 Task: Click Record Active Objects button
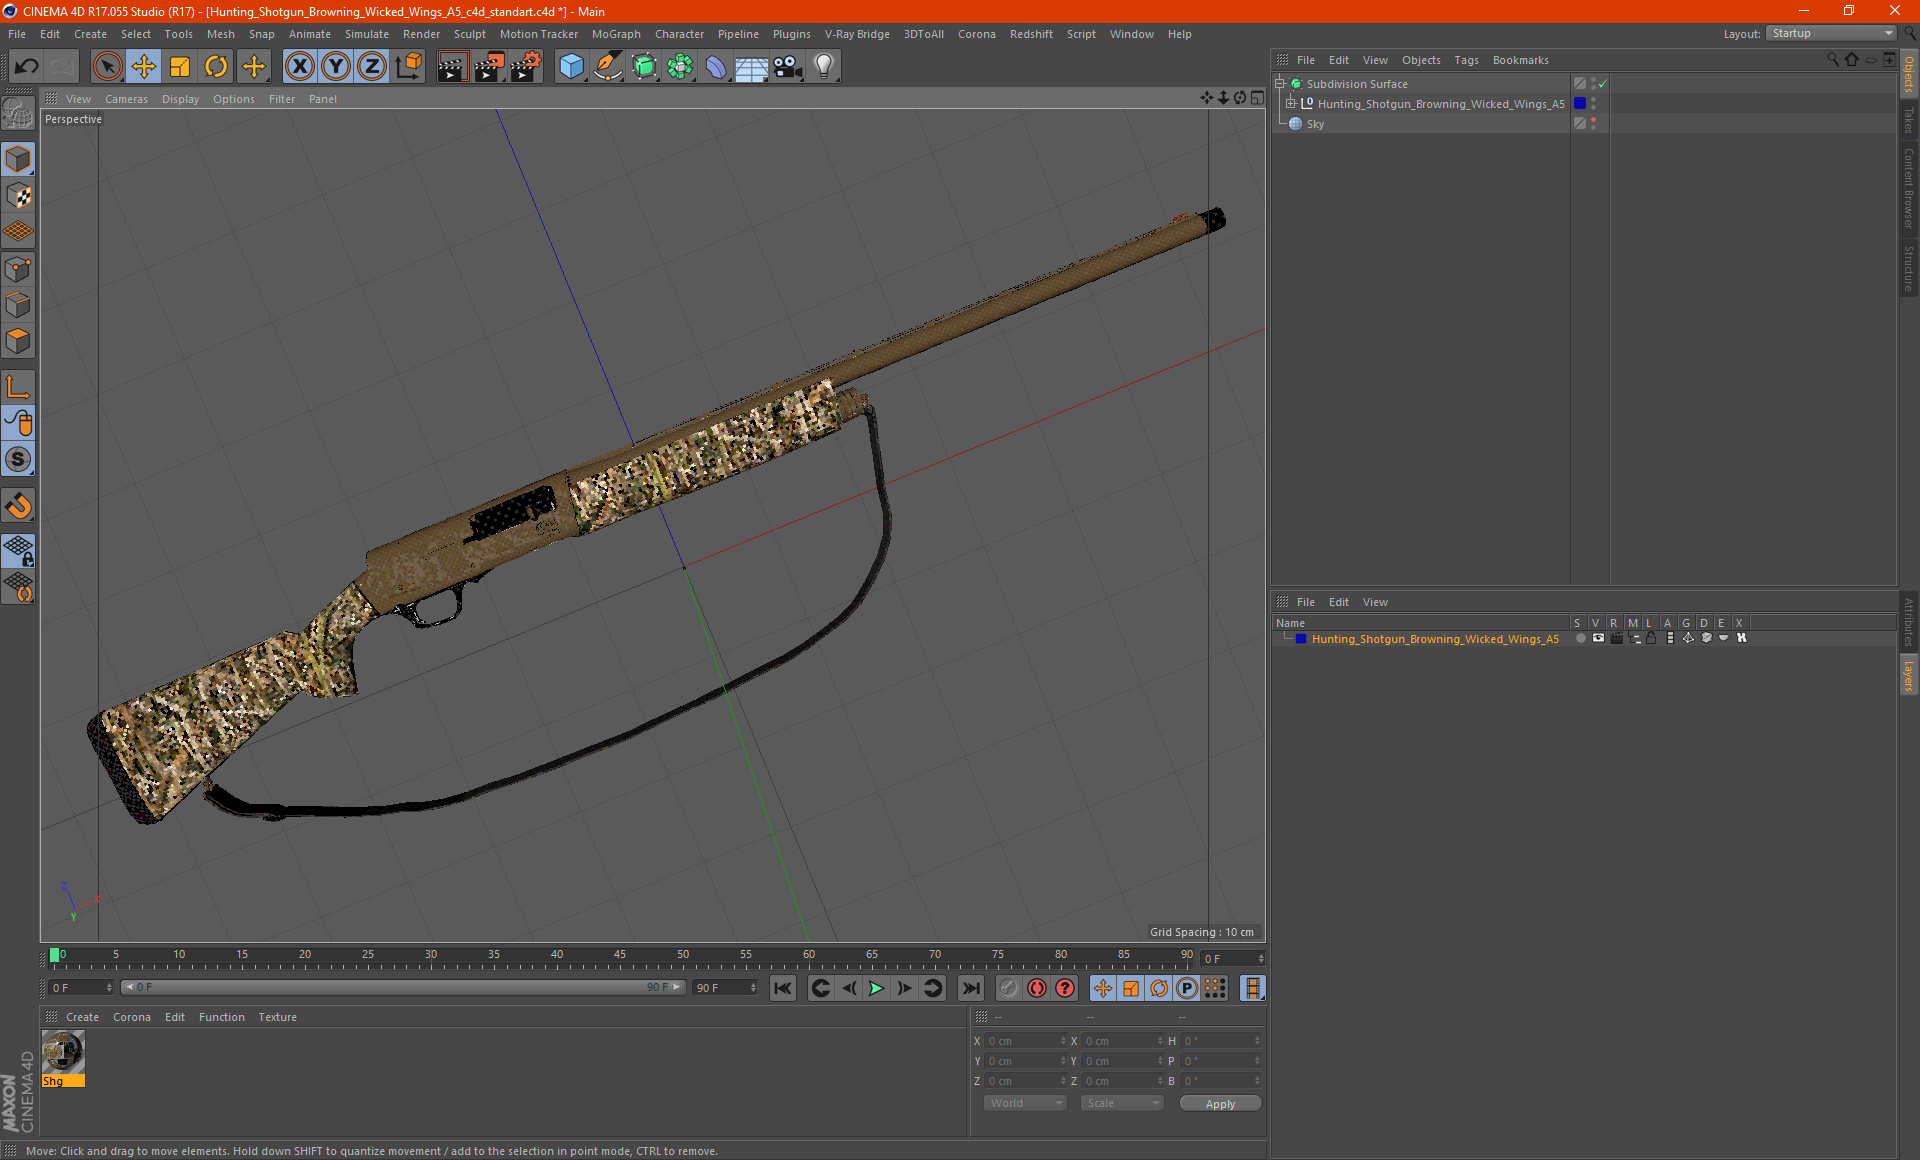[1009, 988]
